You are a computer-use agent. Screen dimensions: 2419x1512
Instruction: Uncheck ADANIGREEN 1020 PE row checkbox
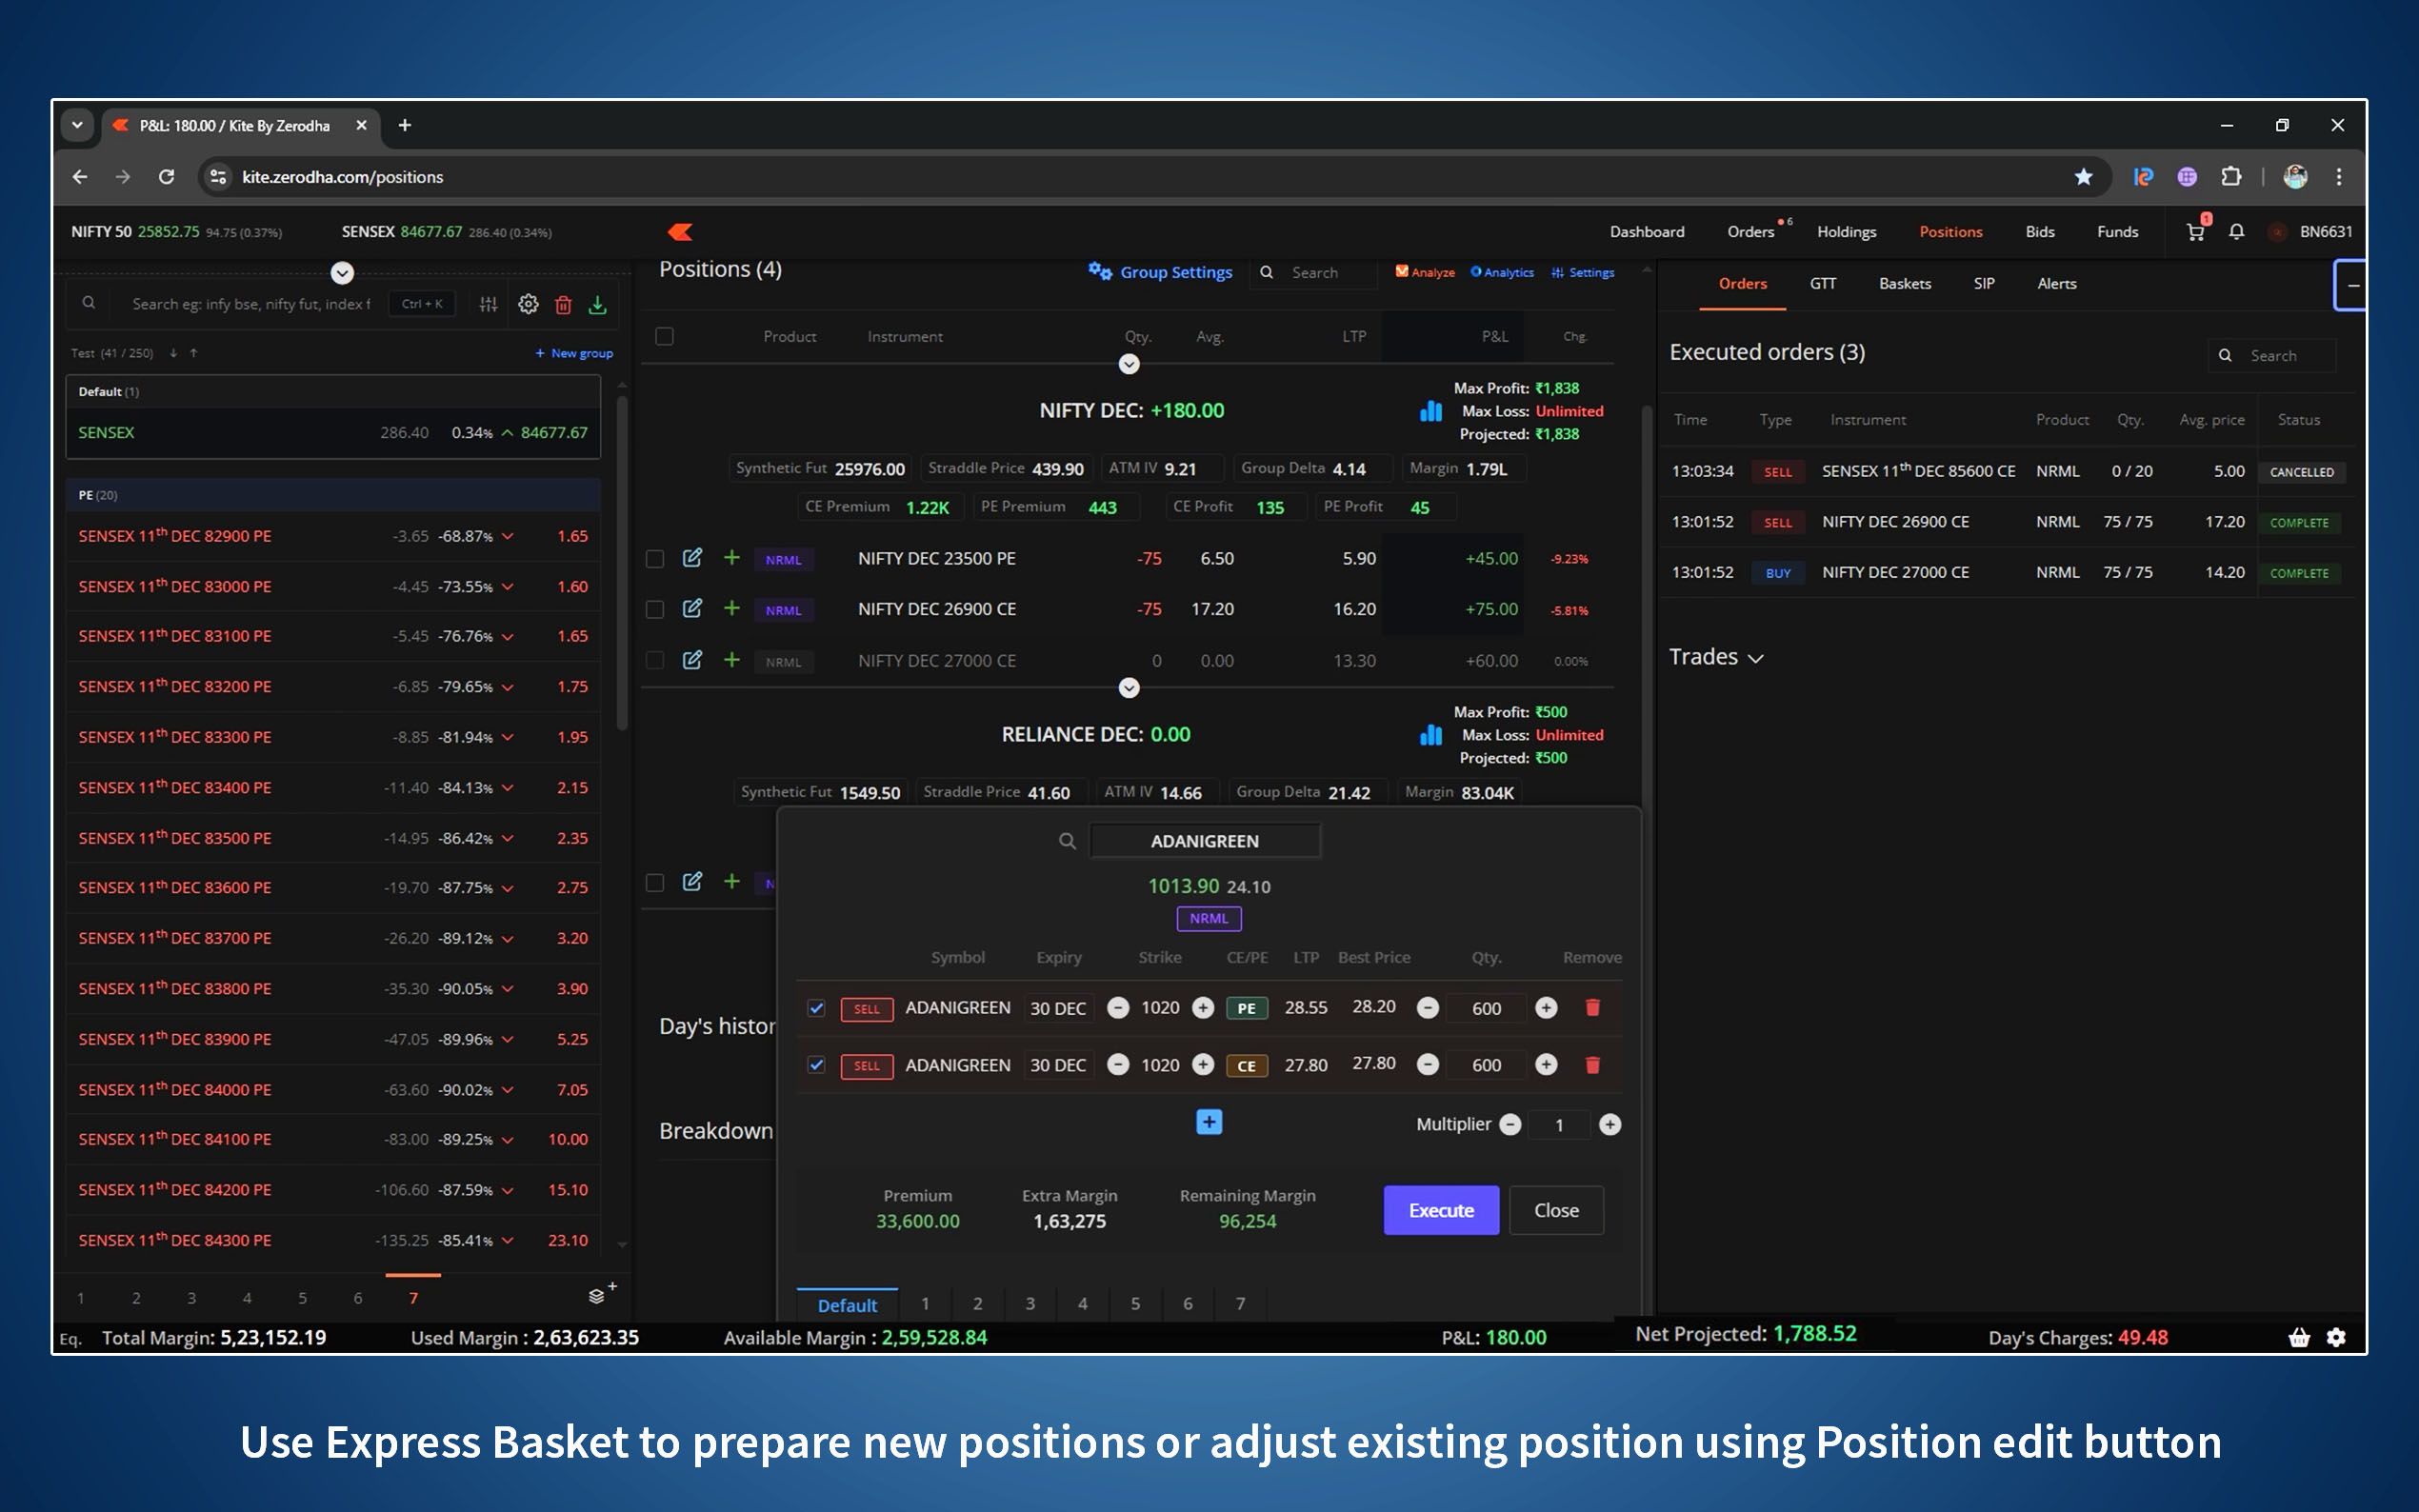pos(816,1008)
